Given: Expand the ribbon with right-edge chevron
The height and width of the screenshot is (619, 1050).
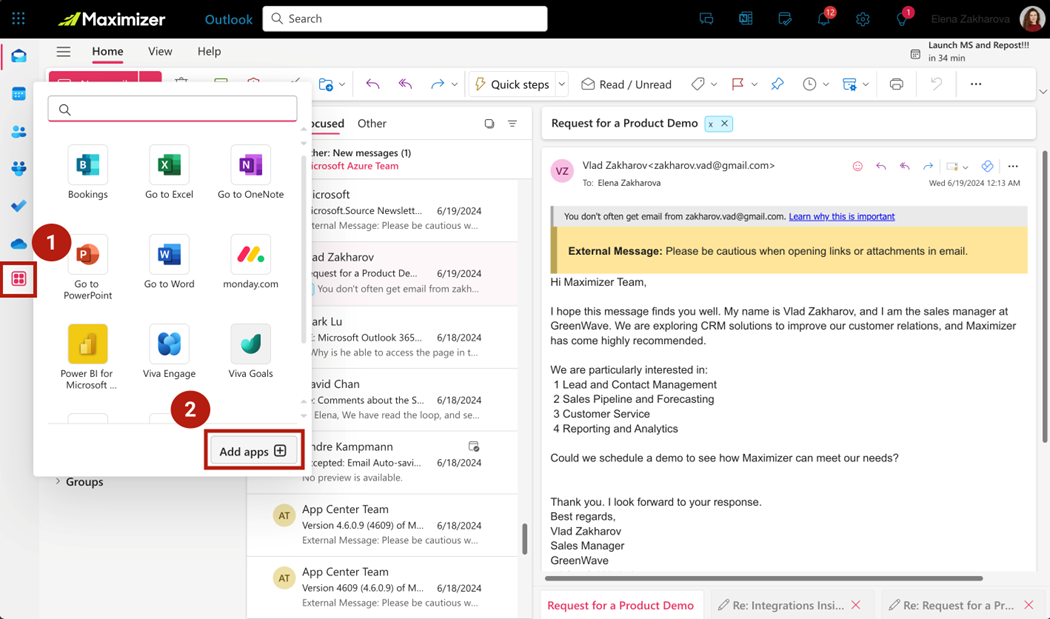Looking at the screenshot, I should click(x=1043, y=92).
